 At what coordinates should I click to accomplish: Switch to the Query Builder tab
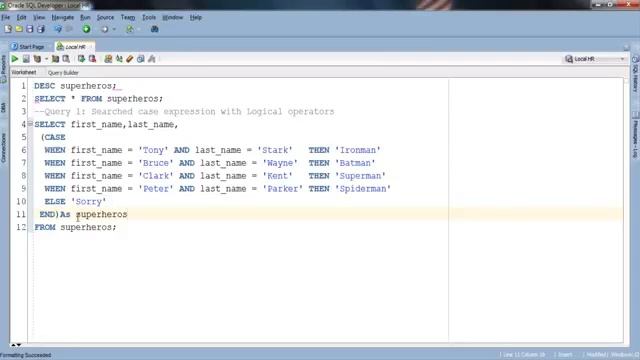tap(63, 73)
